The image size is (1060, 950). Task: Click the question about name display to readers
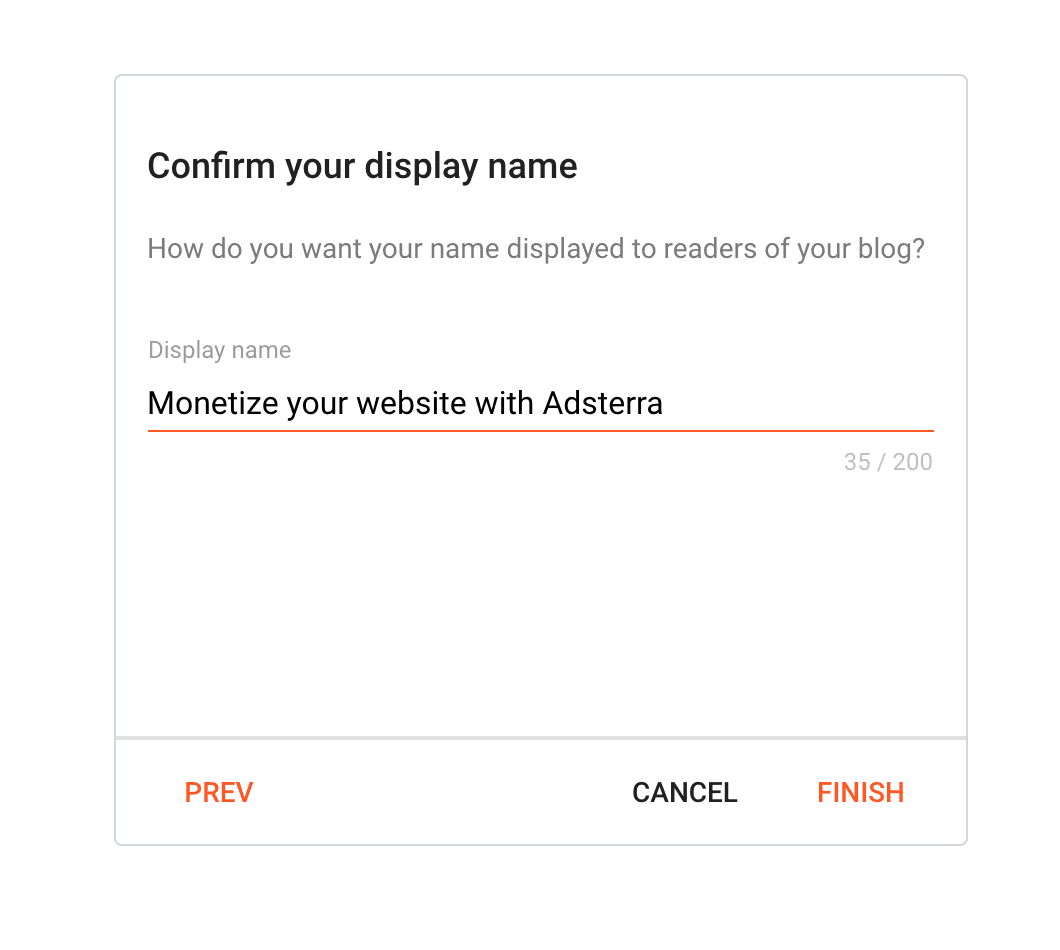click(x=537, y=248)
